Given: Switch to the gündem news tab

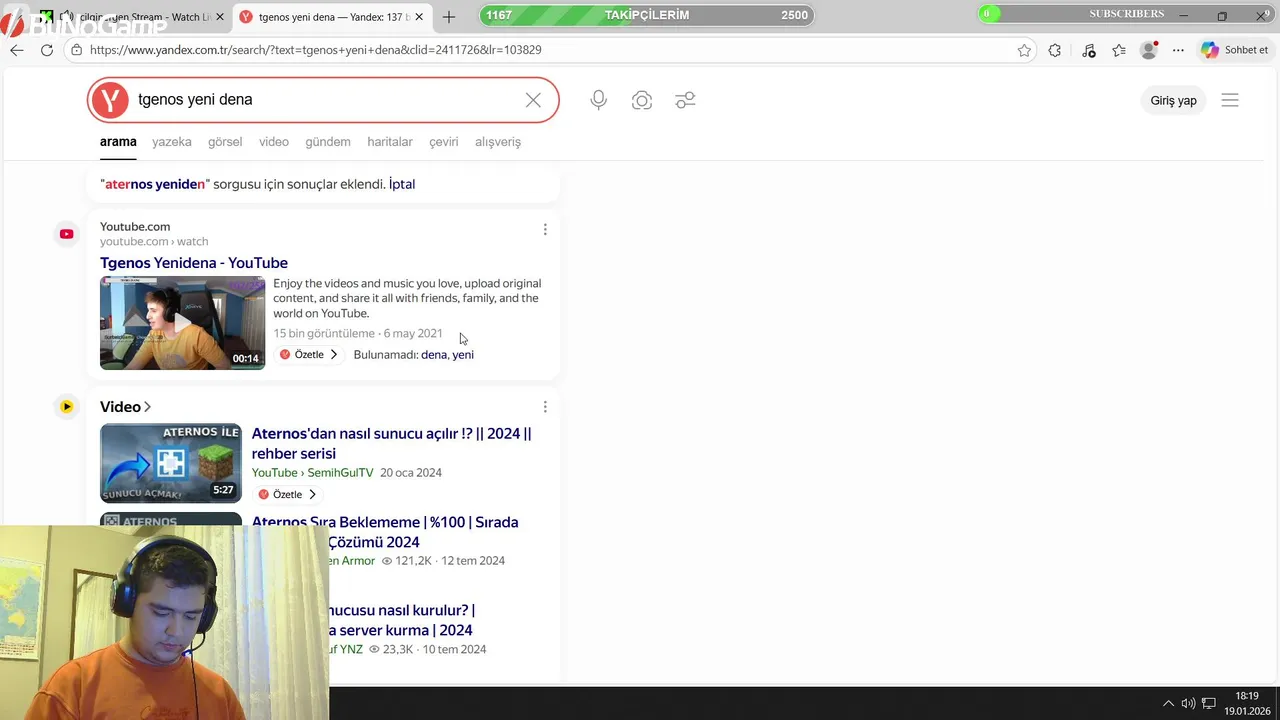Looking at the screenshot, I should click(328, 142).
